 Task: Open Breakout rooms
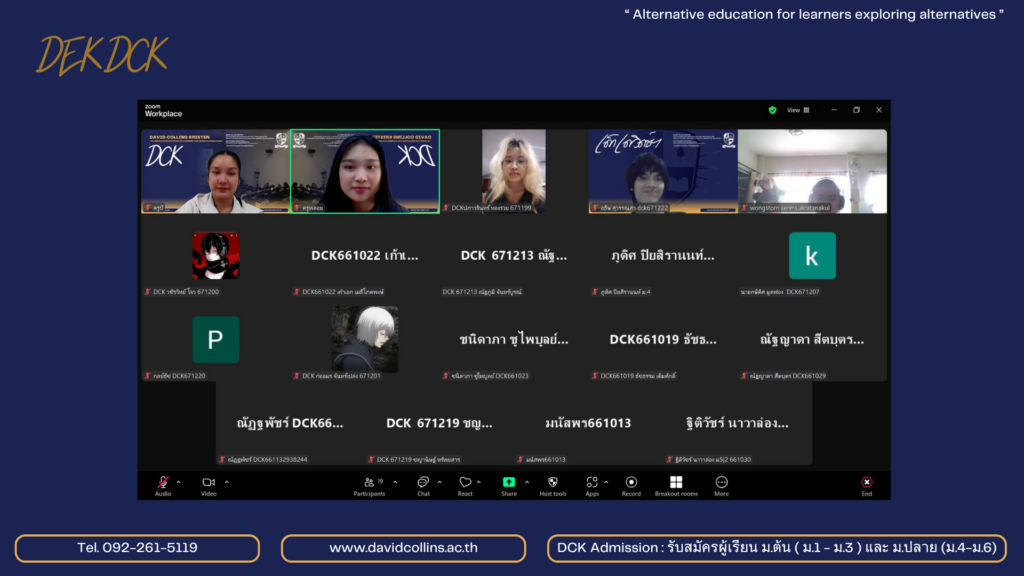tap(676, 483)
